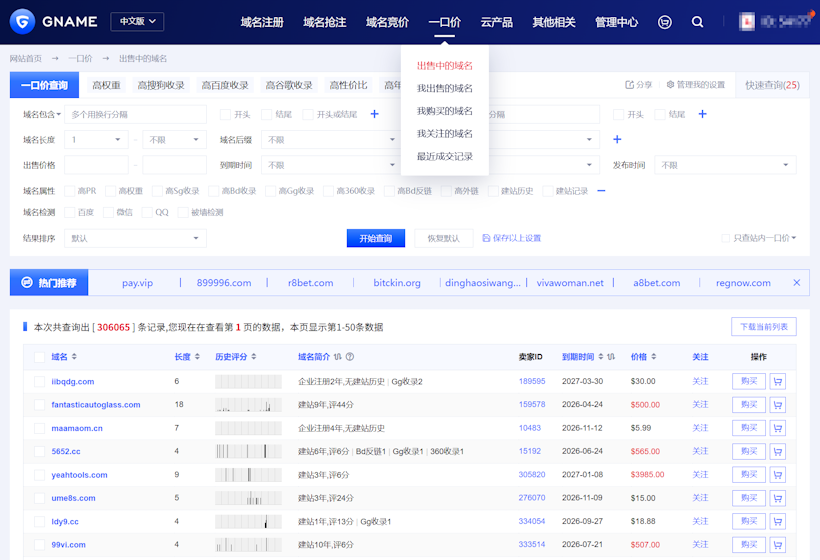This screenshot has height=560, width=820.
Task: Open the fantasticautoglass.com domain link
Action: pos(96,405)
